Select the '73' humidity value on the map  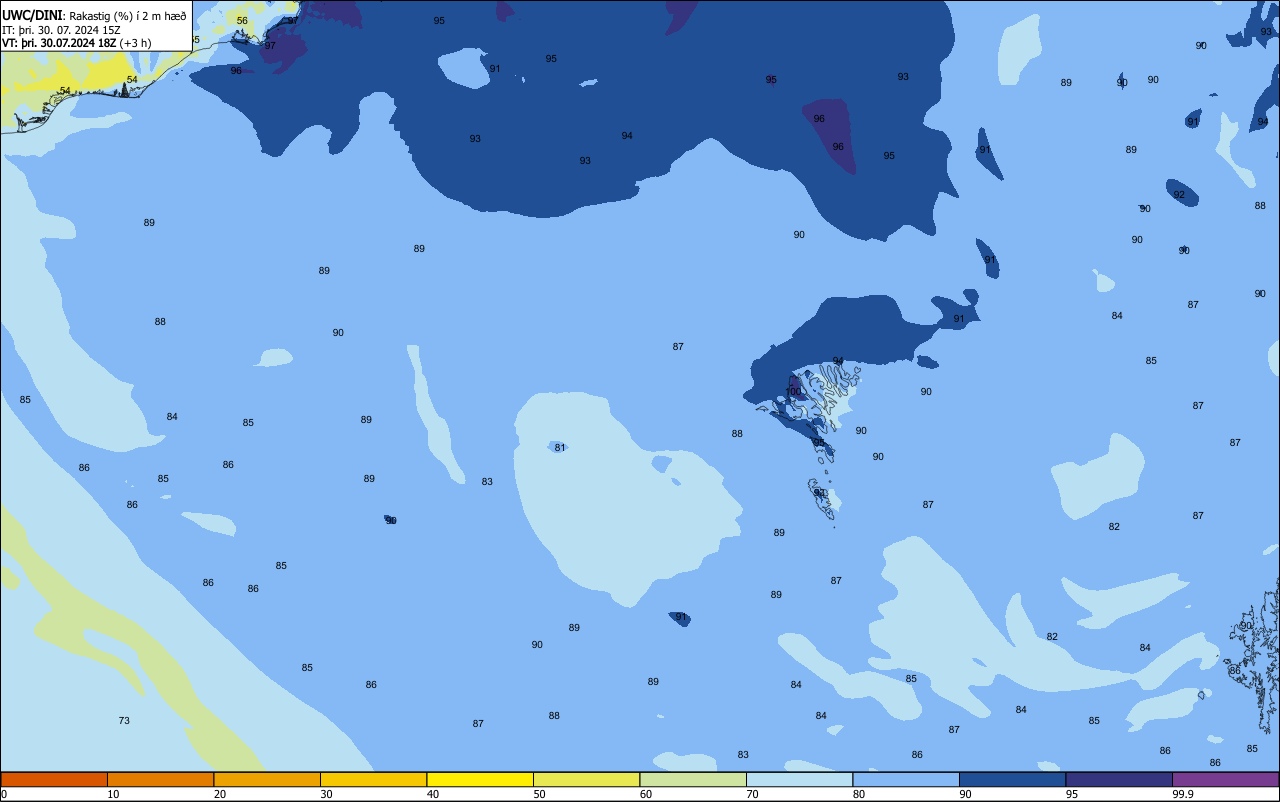tap(124, 720)
